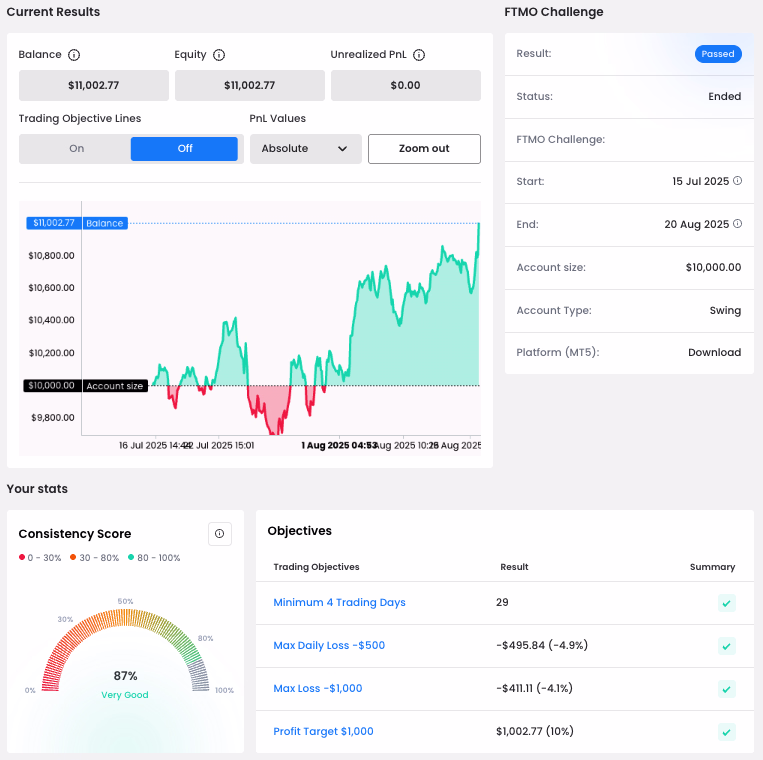Click the $1,002.77 (10%) result
This screenshot has width=763, height=760.
(535, 731)
